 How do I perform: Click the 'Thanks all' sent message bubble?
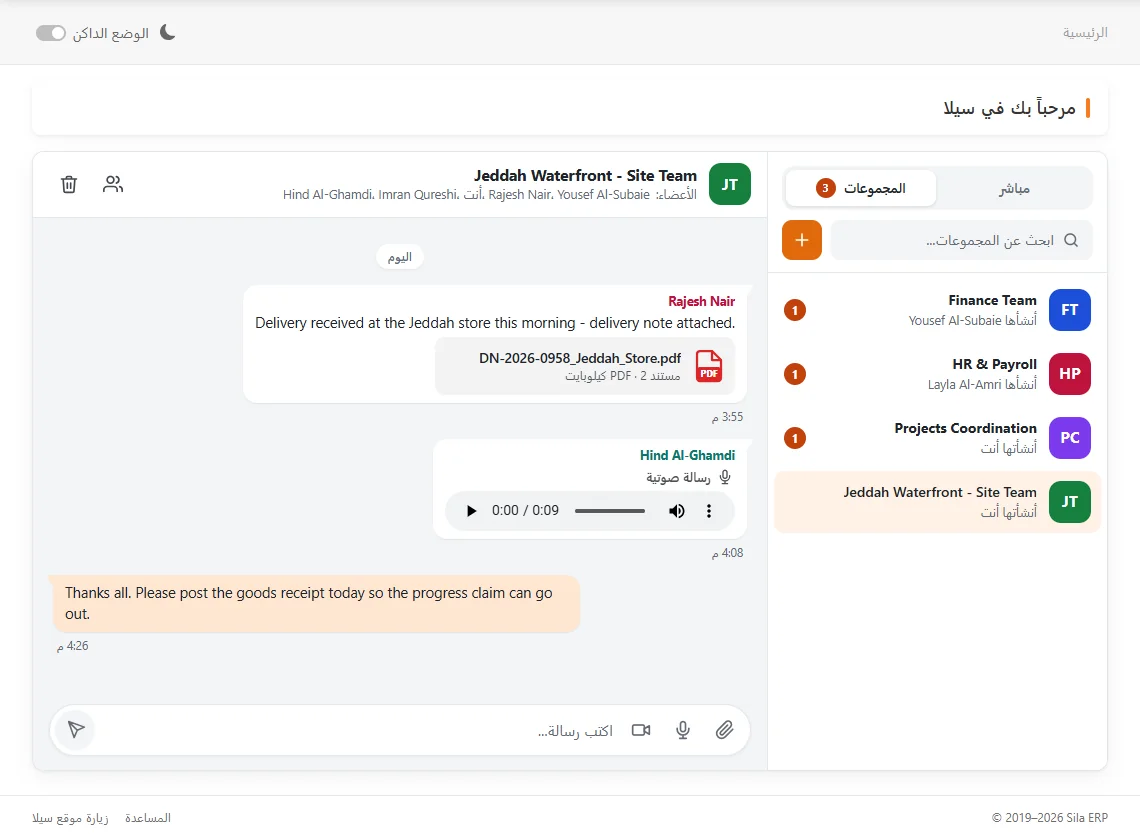point(316,604)
